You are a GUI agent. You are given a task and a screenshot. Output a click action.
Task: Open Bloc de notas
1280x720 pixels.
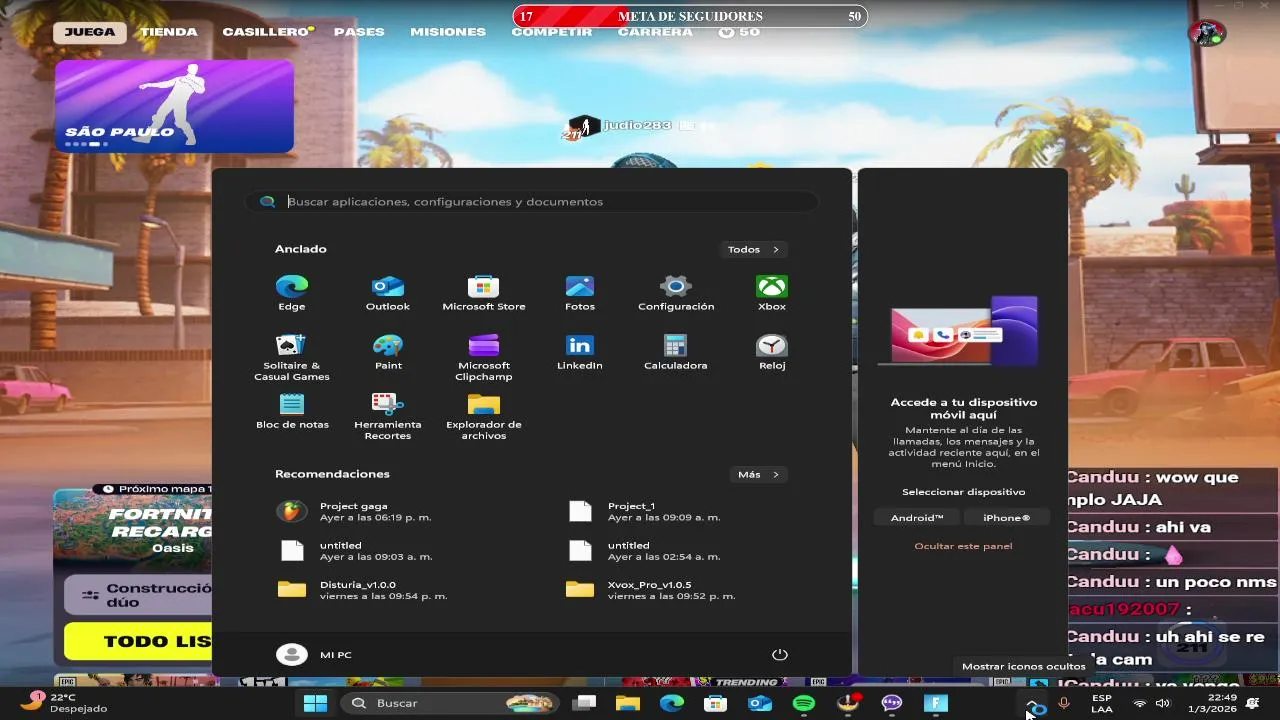pyautogui.click(x=292, y=411)
